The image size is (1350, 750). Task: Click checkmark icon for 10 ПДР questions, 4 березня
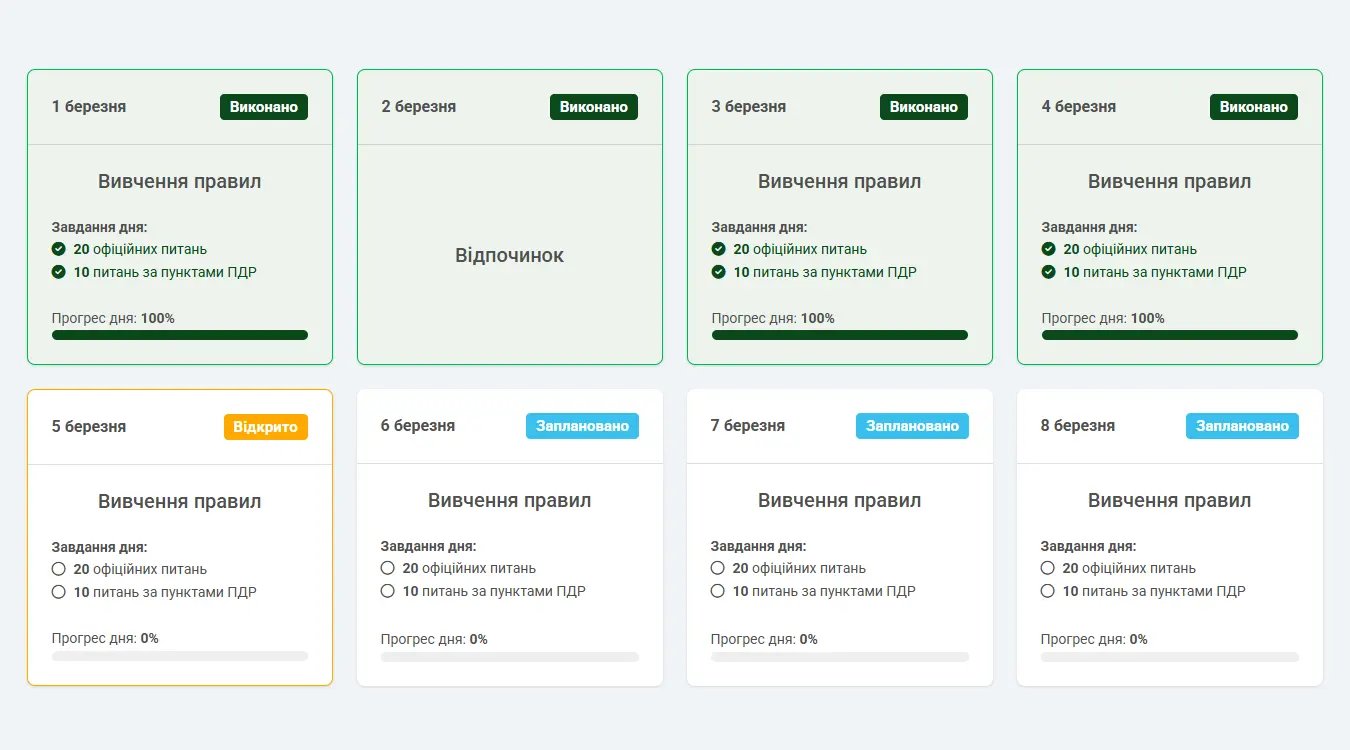tap(1049, 272)
